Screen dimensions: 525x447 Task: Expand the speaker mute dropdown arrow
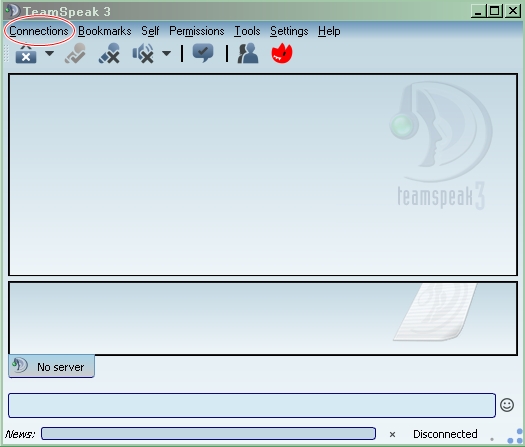(x=166, y=53)
